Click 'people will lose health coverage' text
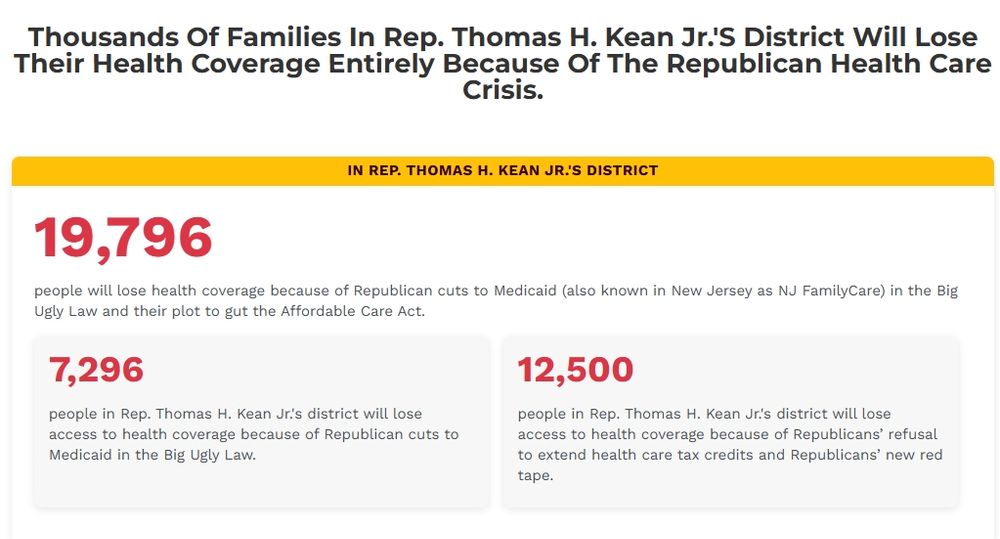This screenshot has height=539, width=1000. click(150, 291)
